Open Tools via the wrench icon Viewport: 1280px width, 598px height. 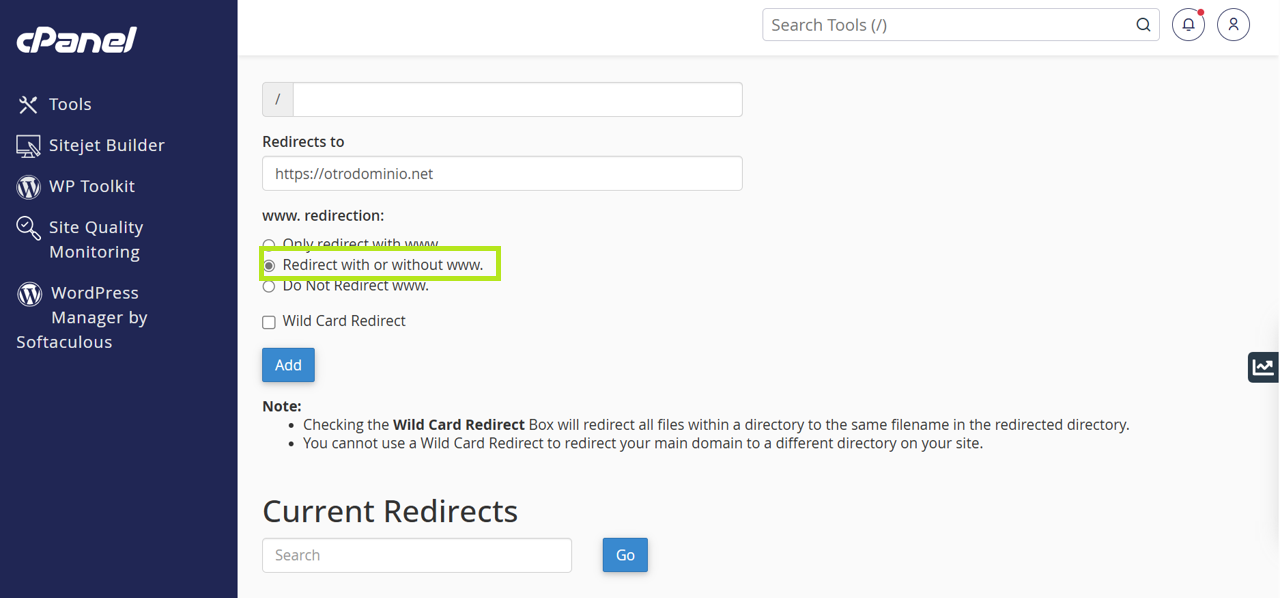click(x=28, y=104)
